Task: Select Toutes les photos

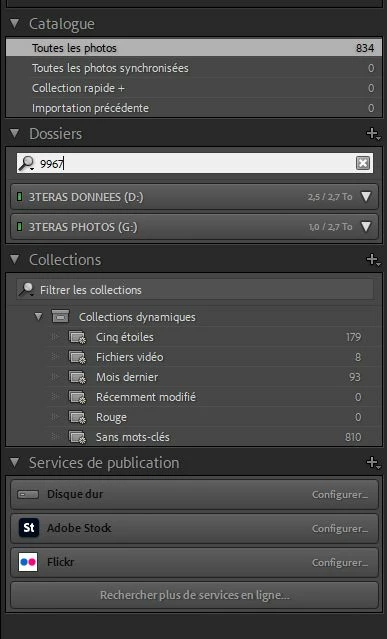Action: (194, 48)
